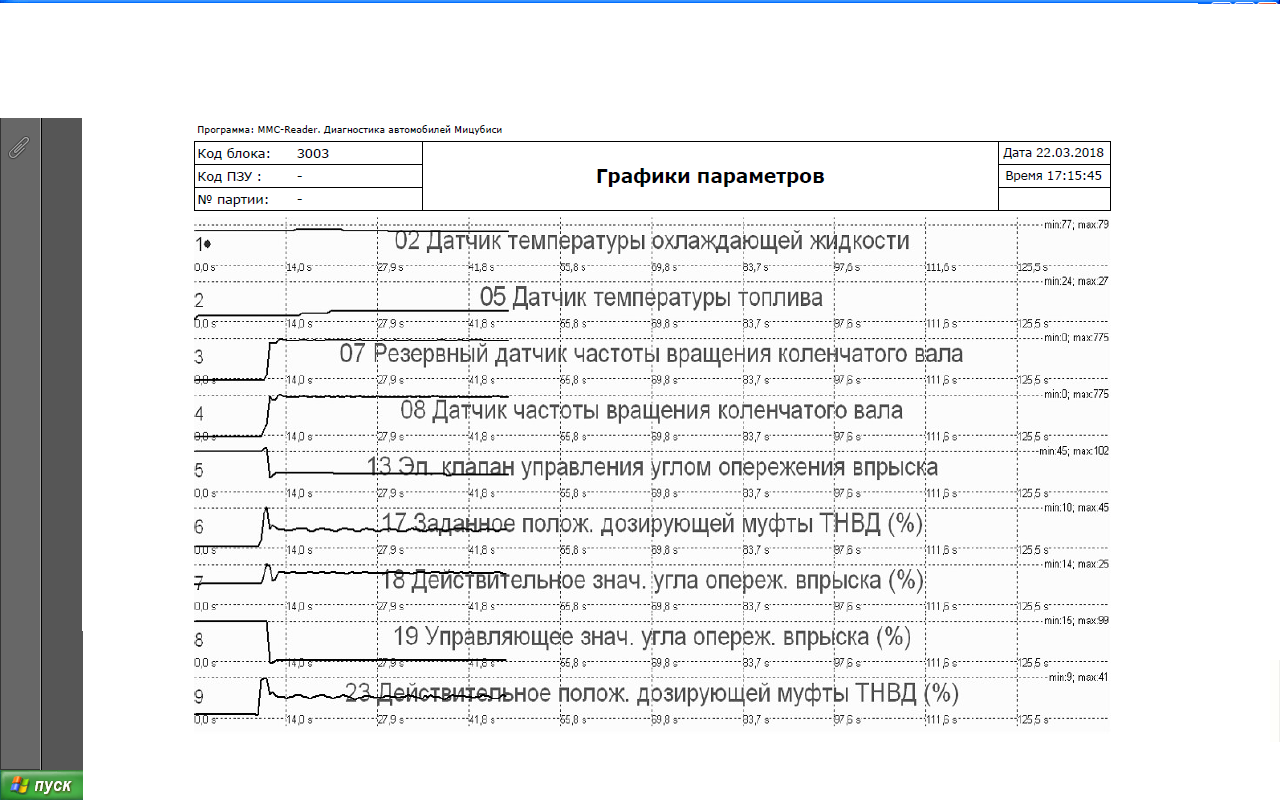Click the № партии row

[x=307, y=199]
